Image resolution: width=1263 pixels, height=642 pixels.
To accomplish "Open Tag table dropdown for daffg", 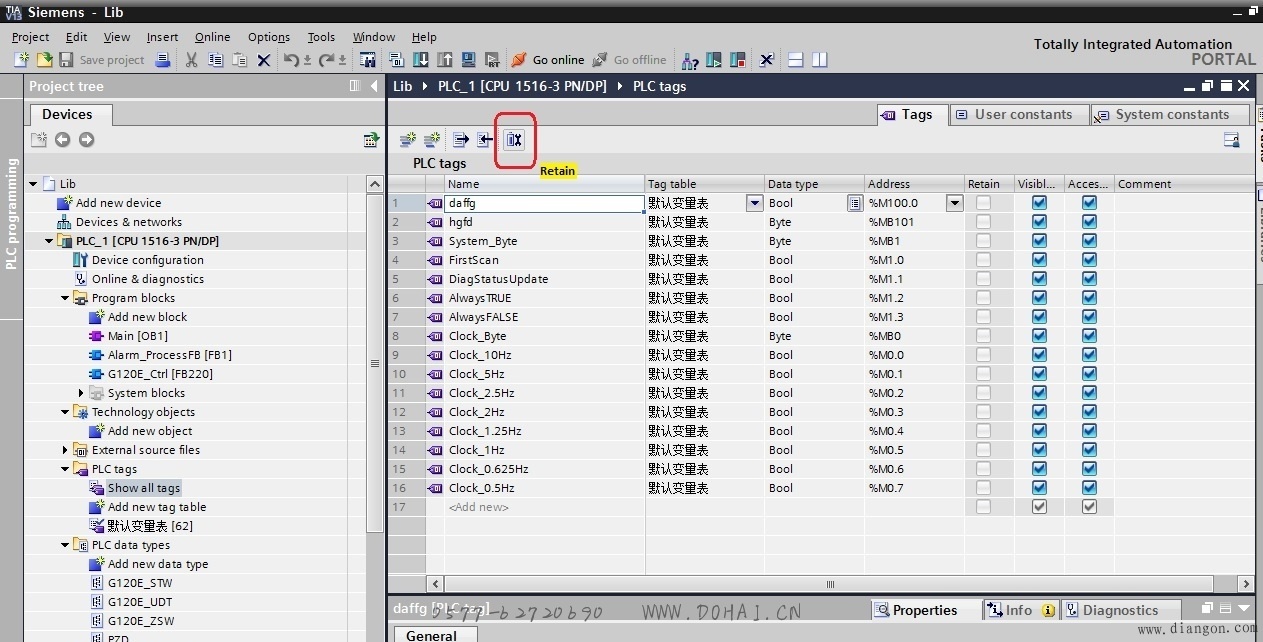I will coord(755,203).
